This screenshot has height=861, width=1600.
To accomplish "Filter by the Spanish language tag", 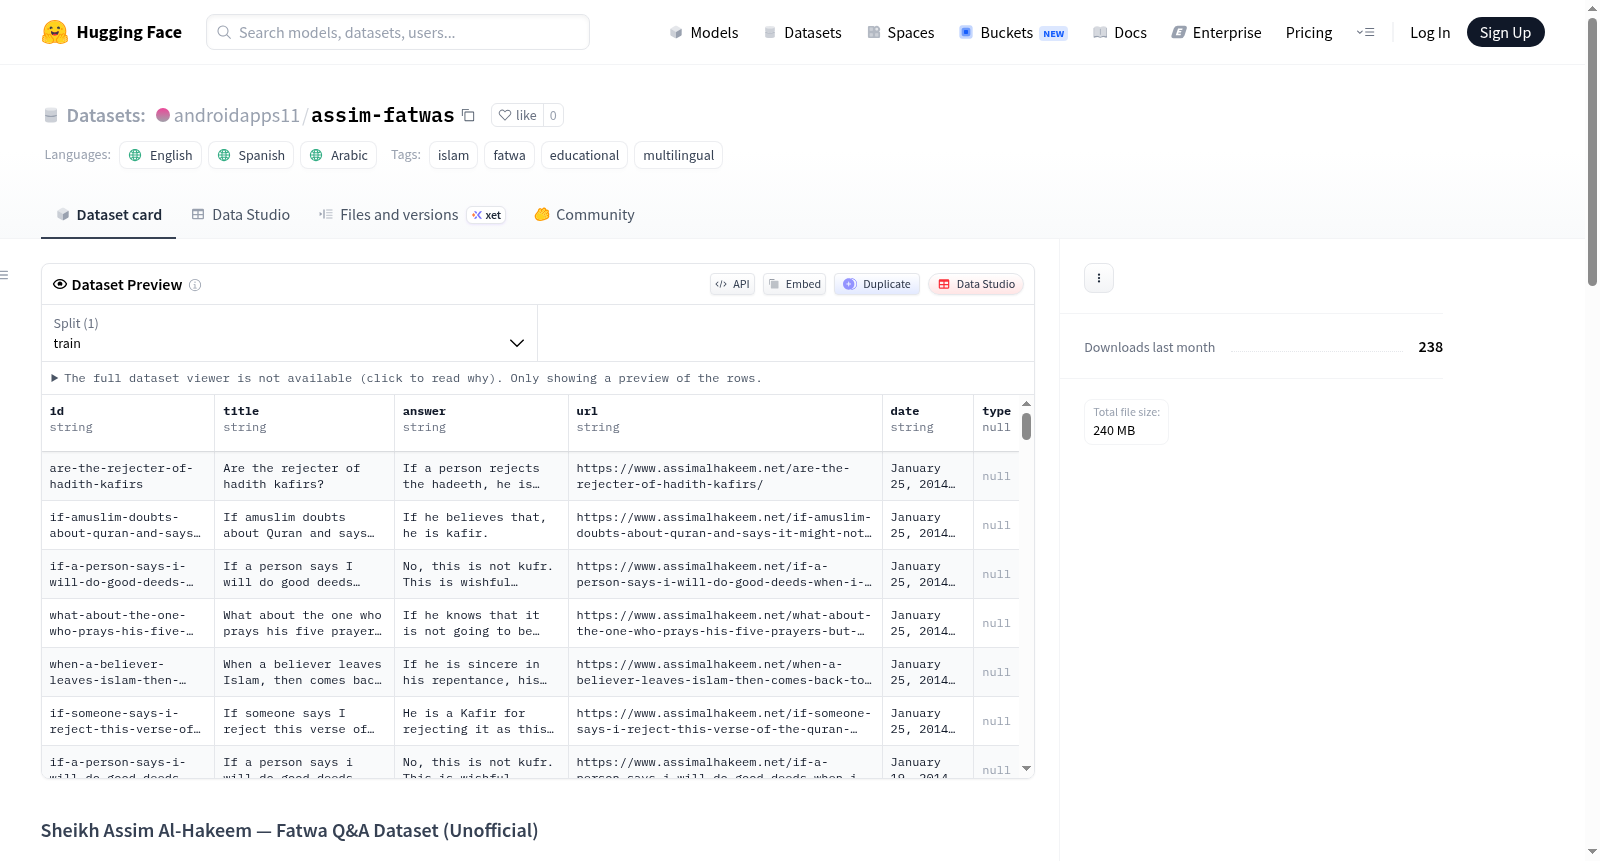I will [251, 155].
